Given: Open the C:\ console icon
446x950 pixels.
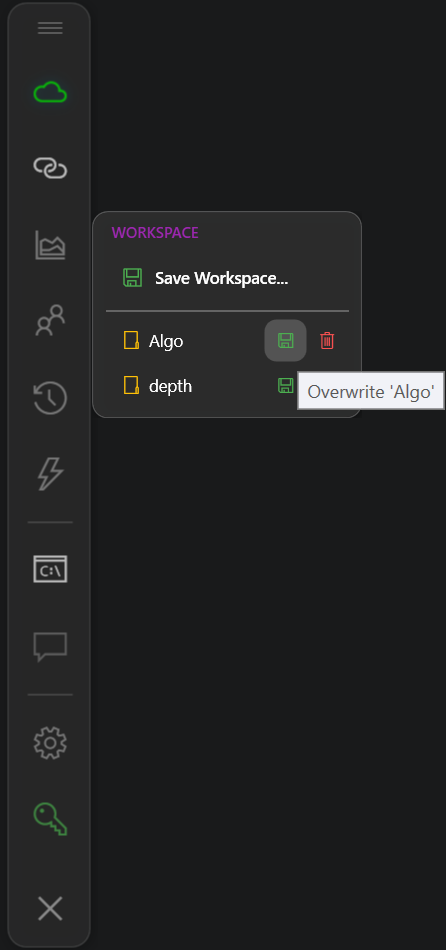Looking at the screenshot, I should (50, 570).
